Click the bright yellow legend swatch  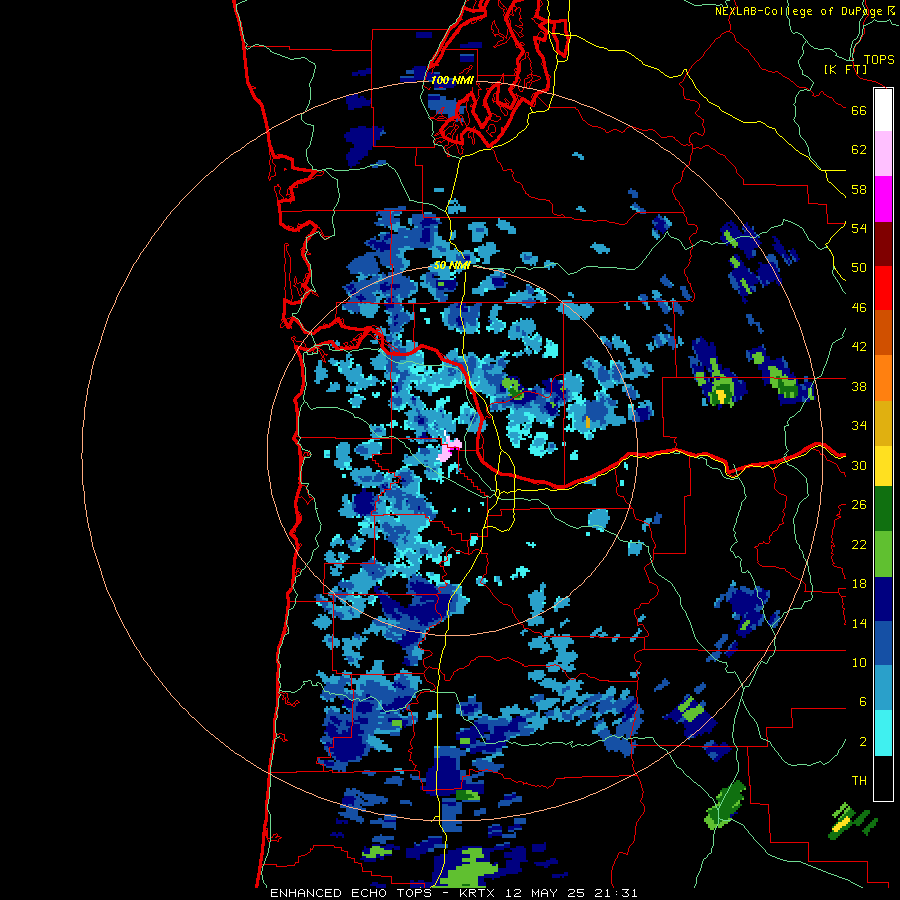pos(883,465)
